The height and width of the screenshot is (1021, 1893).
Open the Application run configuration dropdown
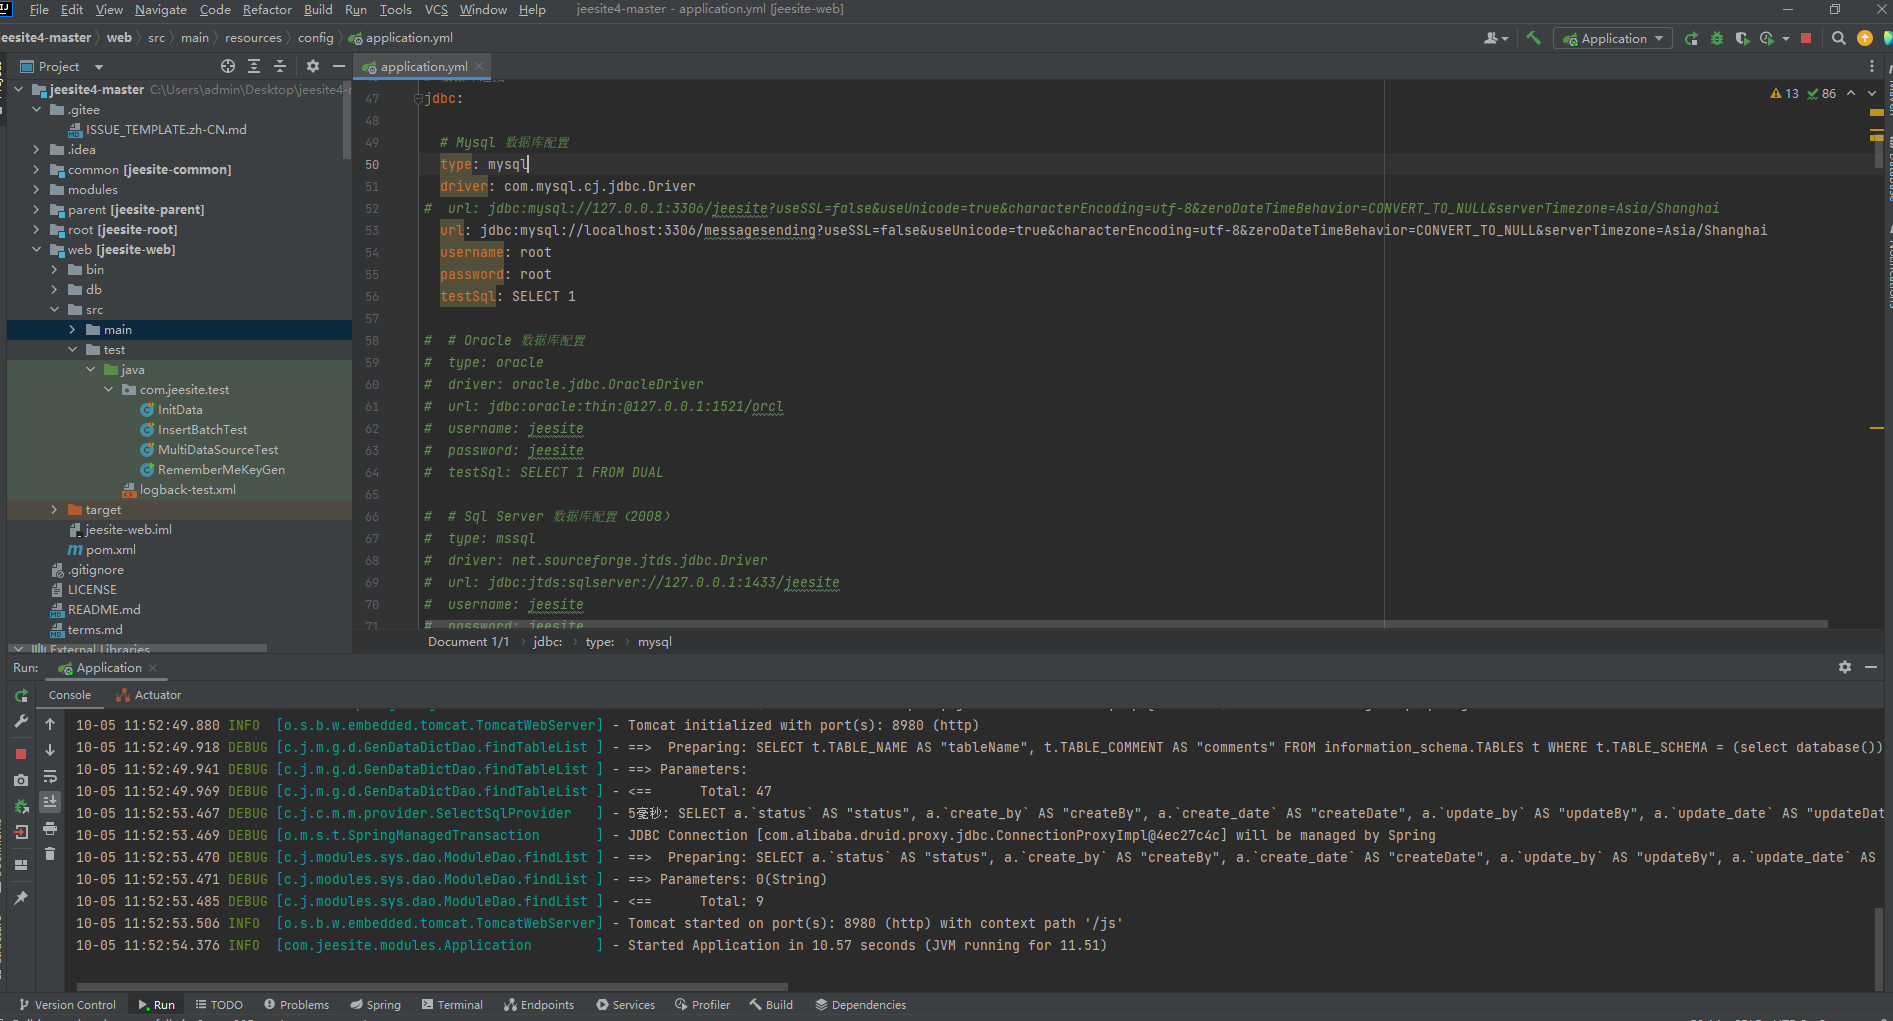coord(1613,38)
